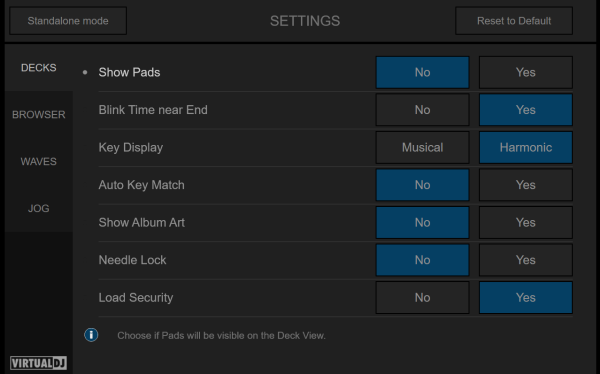Open the DECKS settings tab
The width and height of the screenshot is (600, 374).
point(39,68)
